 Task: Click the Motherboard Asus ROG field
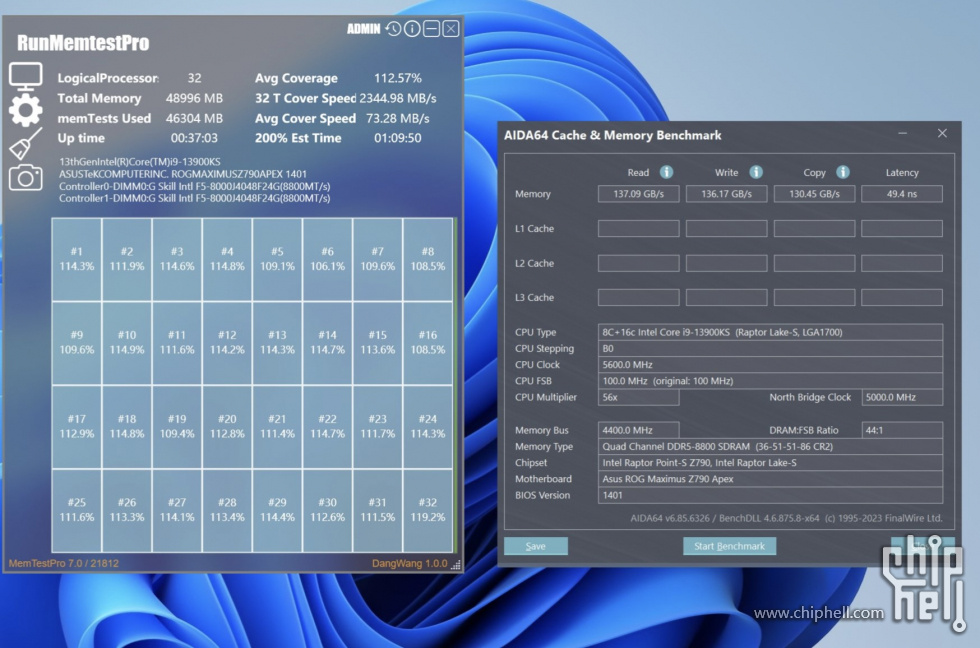[x=770, y=479]
